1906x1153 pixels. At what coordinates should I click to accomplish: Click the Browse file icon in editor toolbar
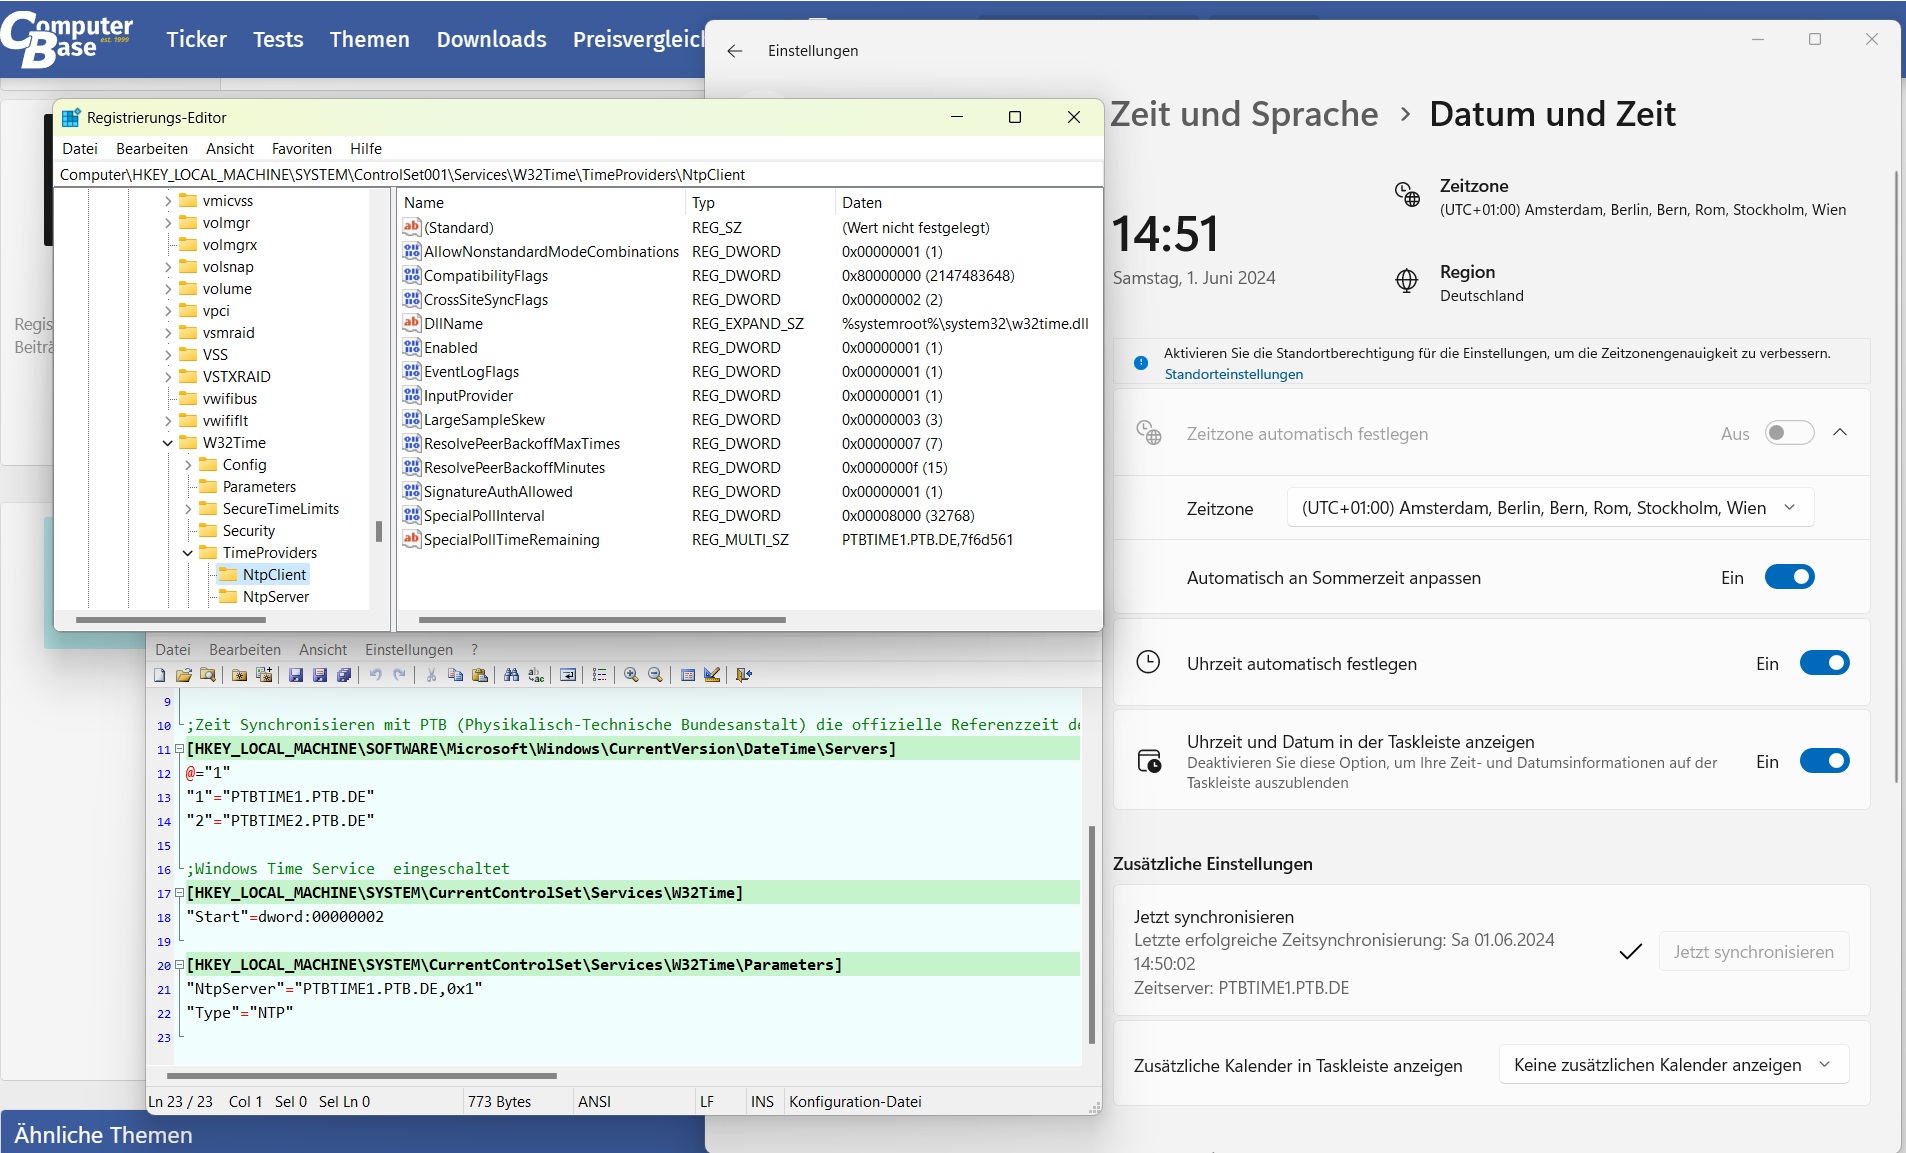[x=208, y=675]
